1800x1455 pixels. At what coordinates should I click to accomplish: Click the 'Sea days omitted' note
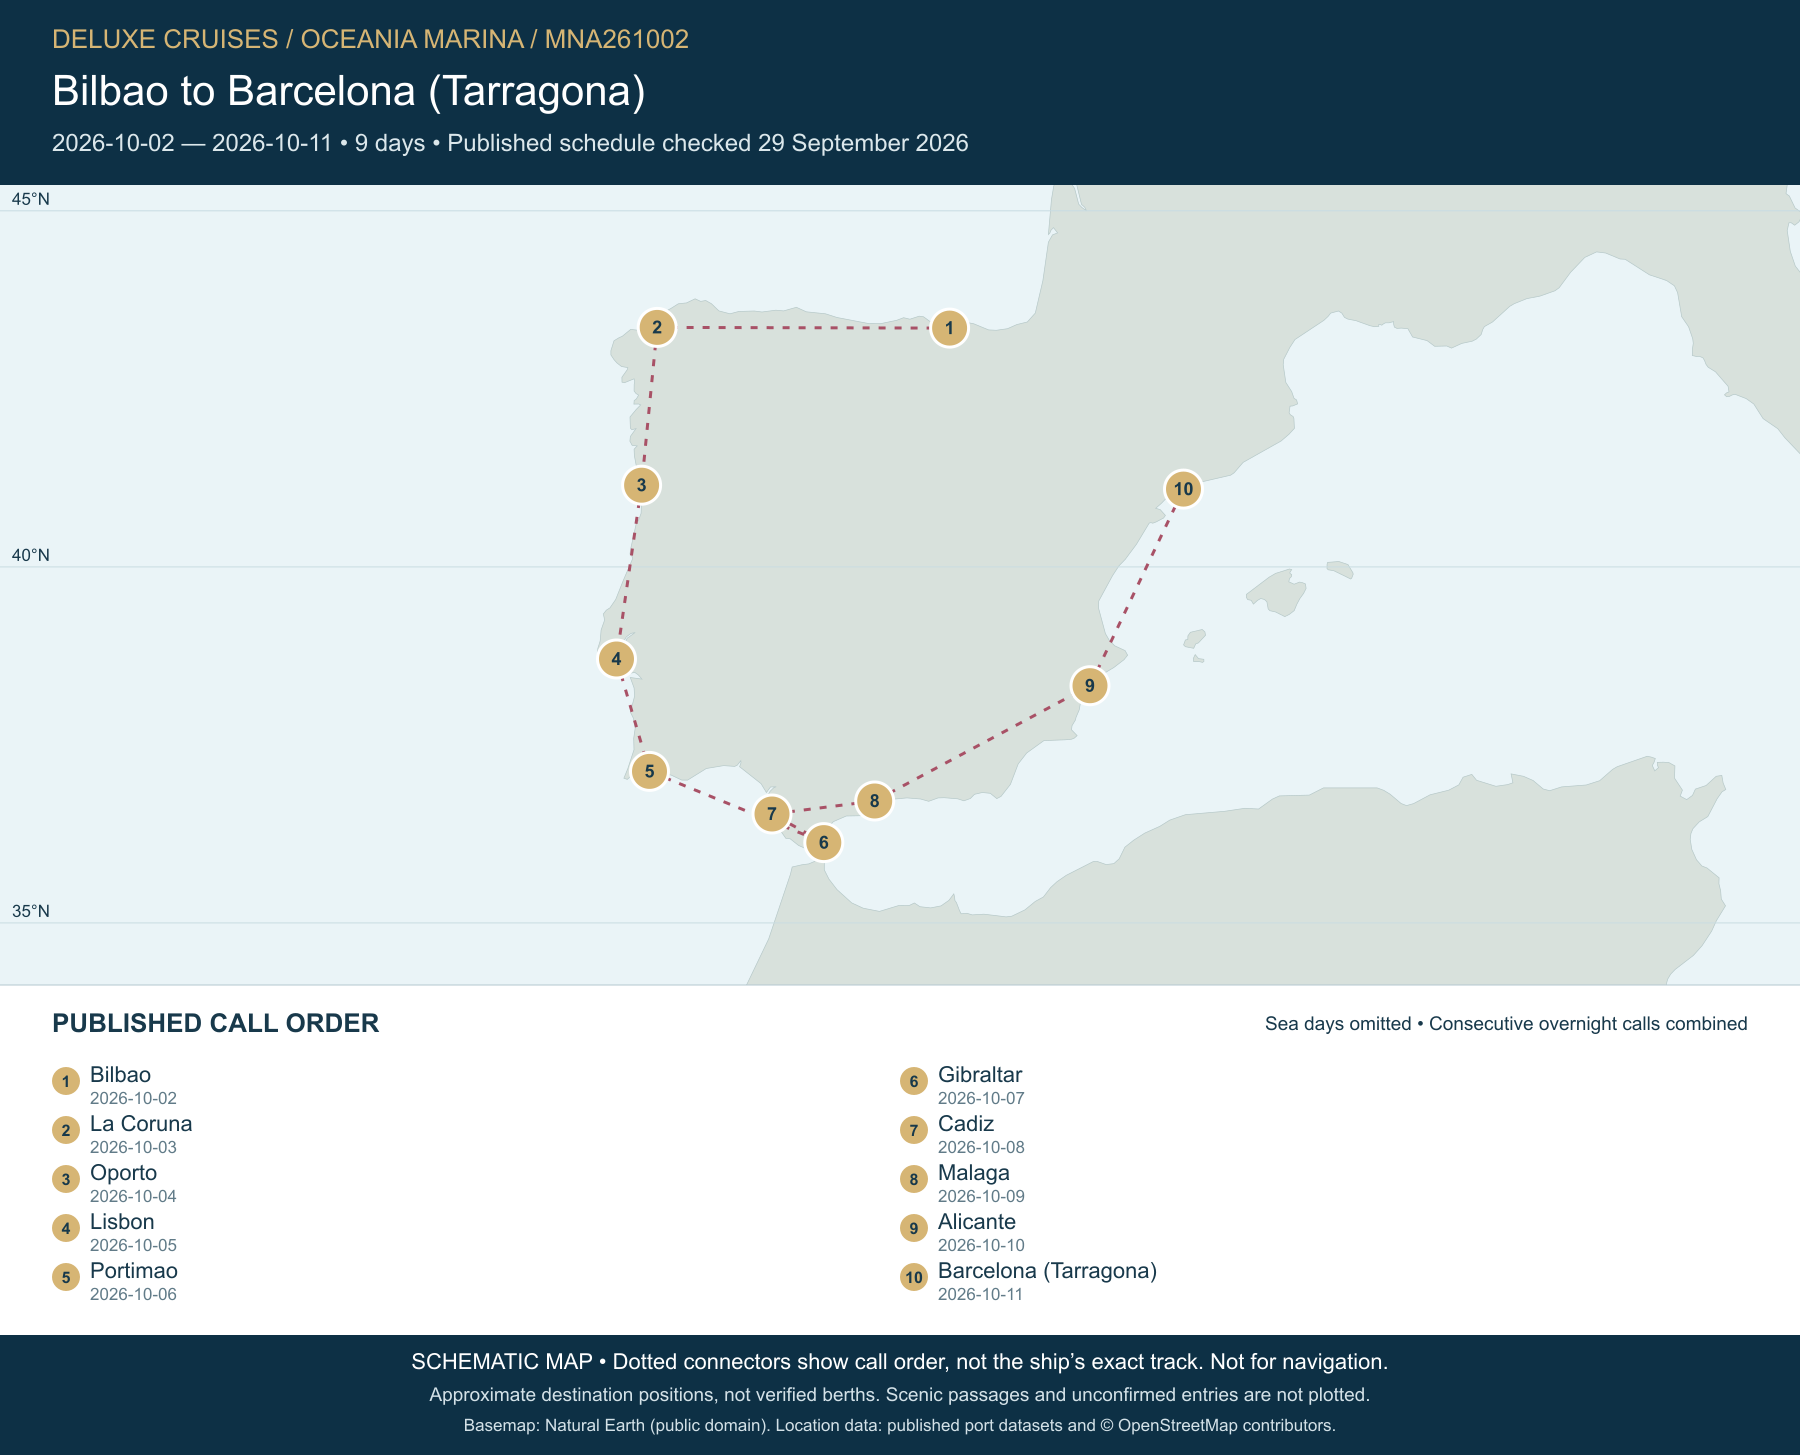pyautogui.click(x=1338, y=1024)
